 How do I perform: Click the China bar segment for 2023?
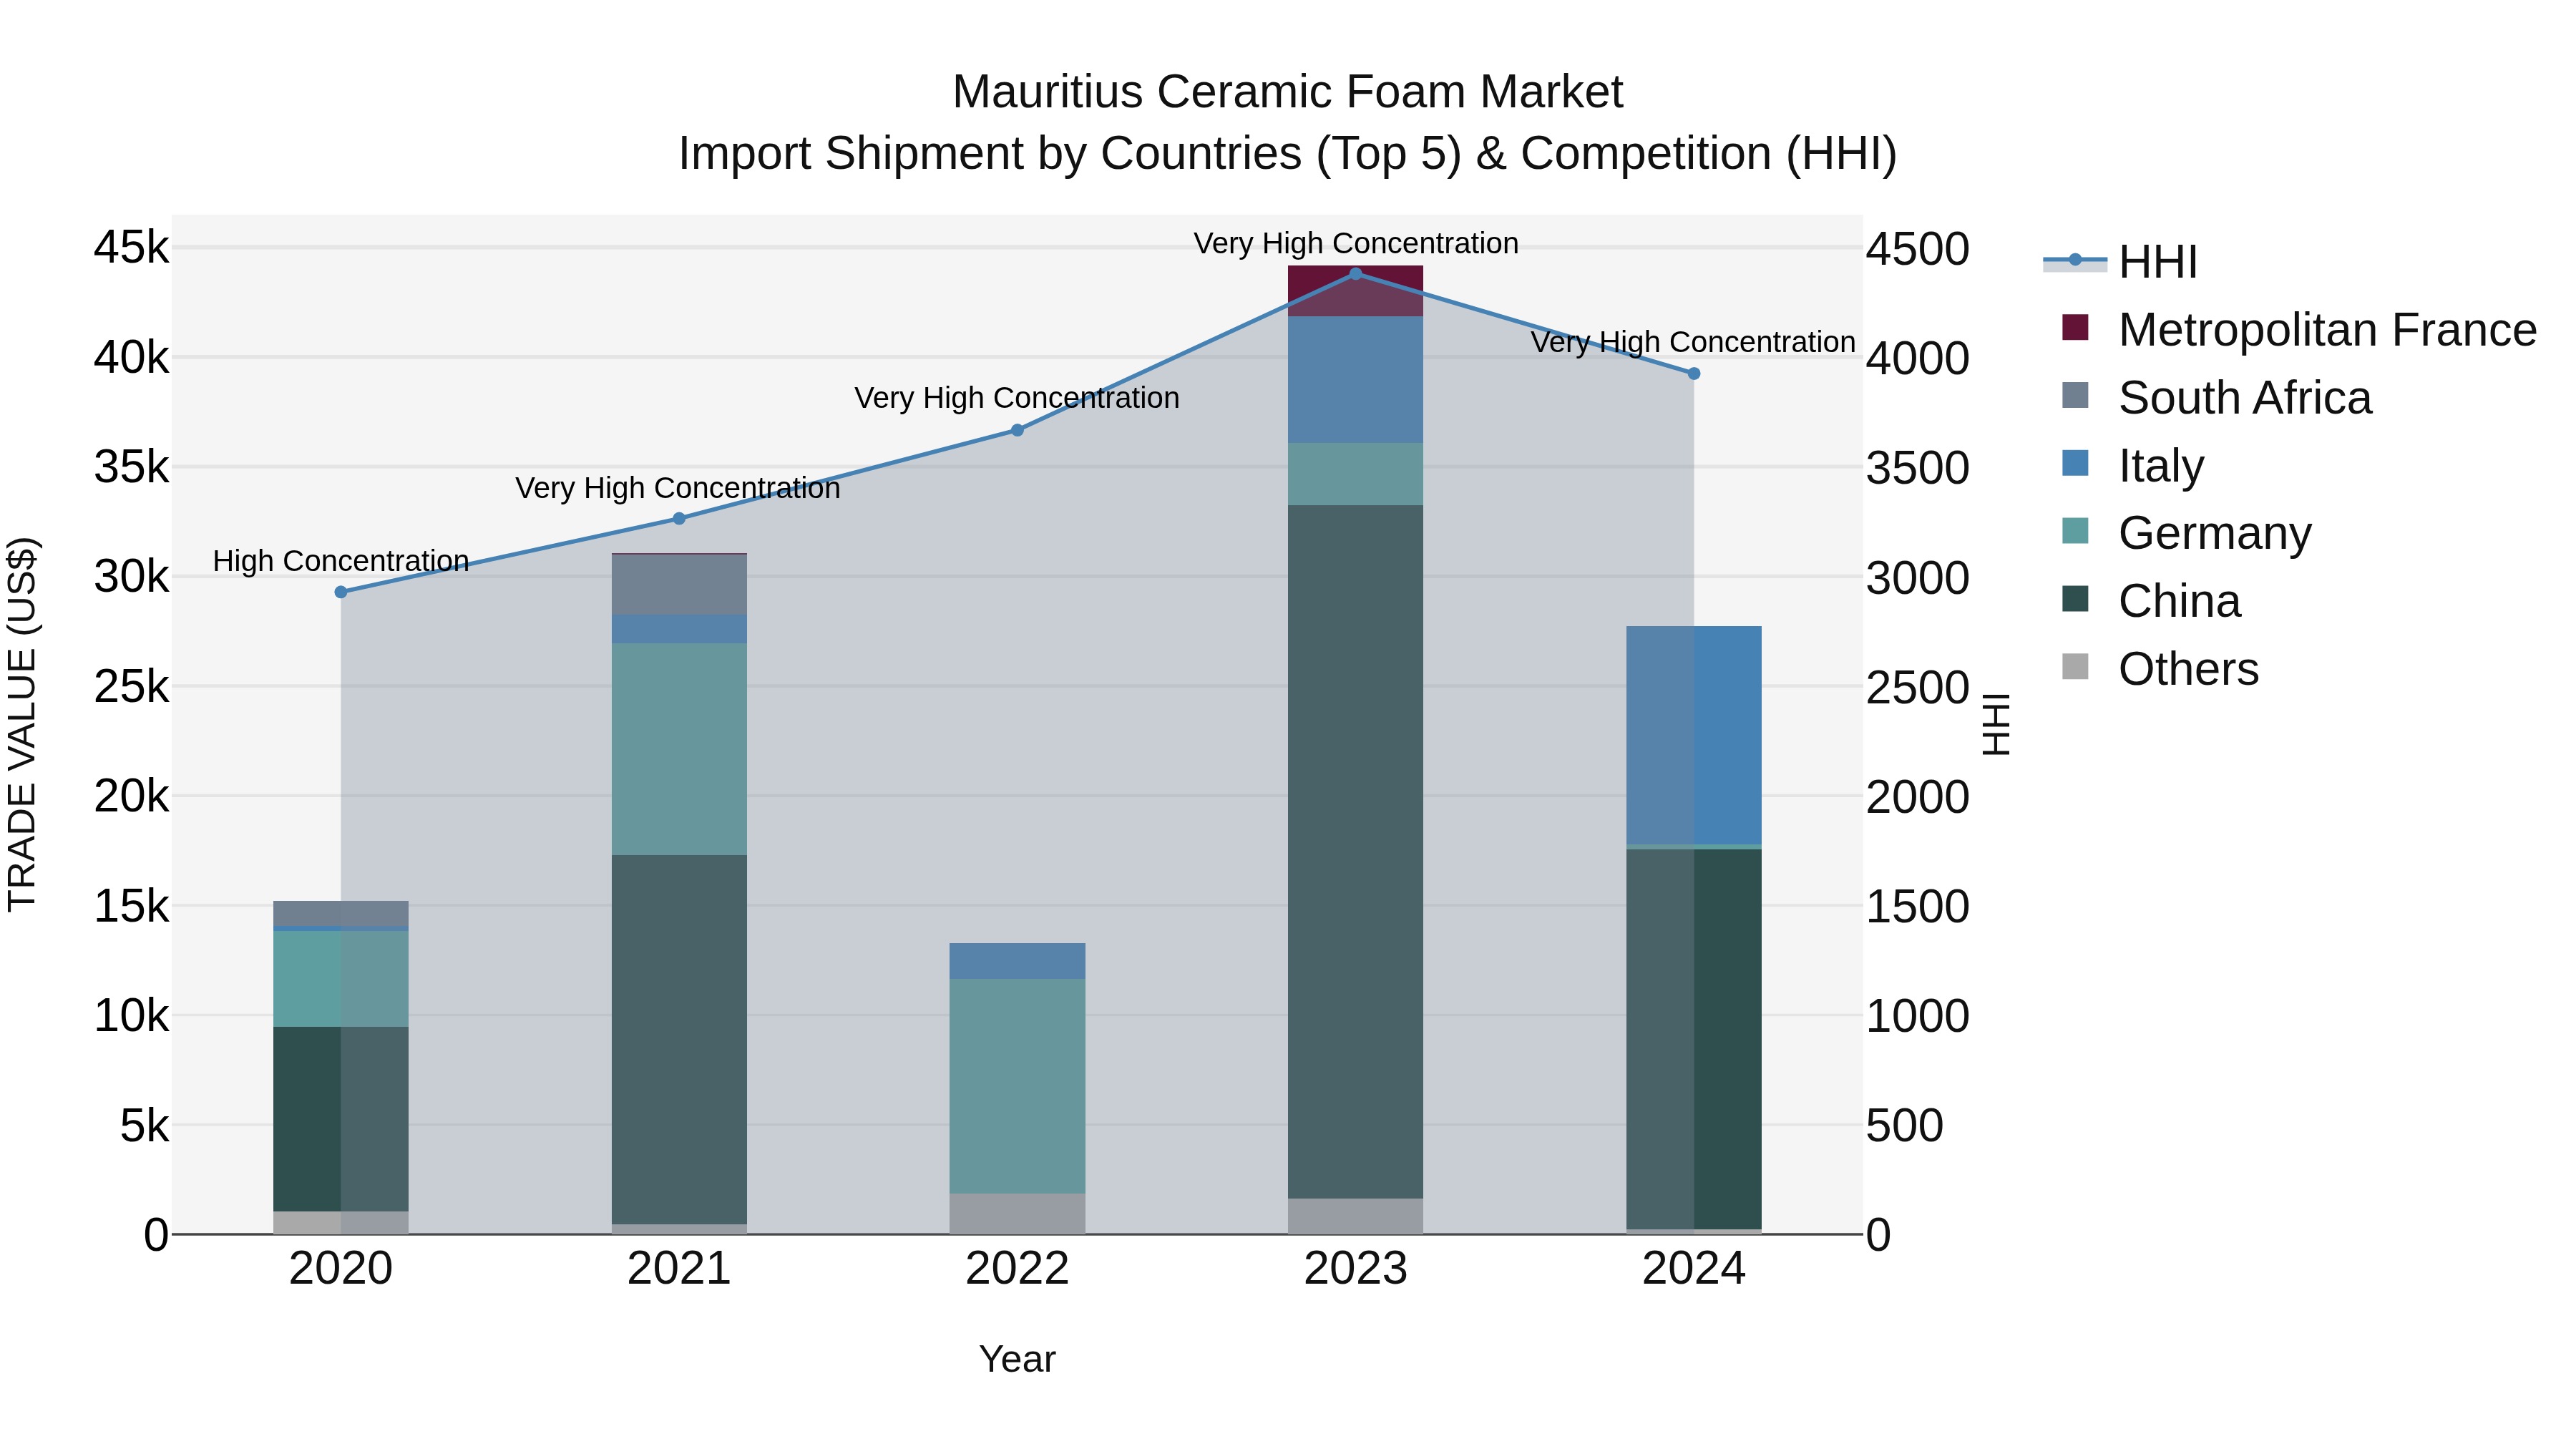[1356, 852]
